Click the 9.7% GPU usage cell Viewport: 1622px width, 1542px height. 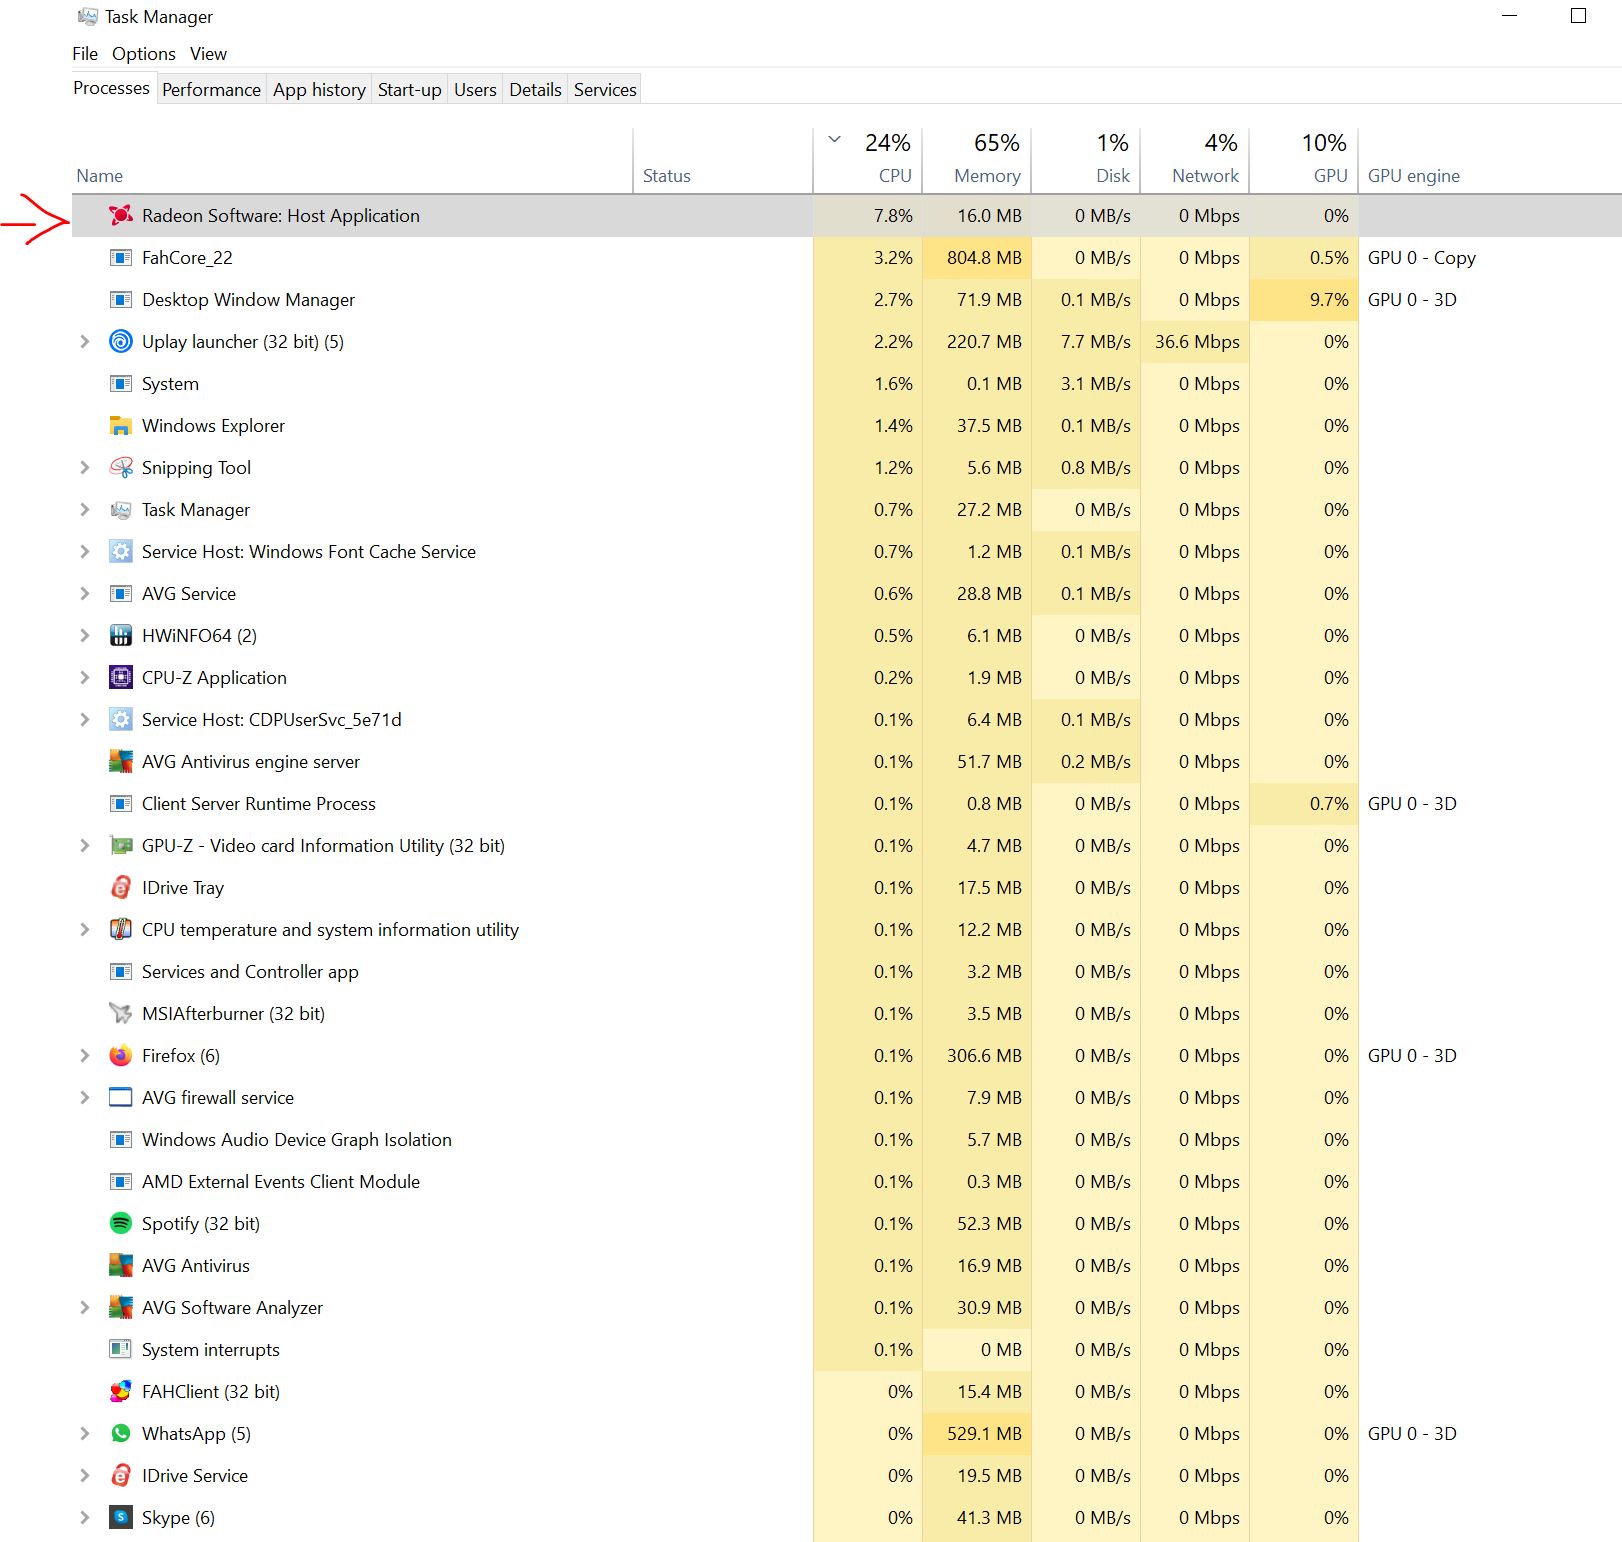(1304, 299)
